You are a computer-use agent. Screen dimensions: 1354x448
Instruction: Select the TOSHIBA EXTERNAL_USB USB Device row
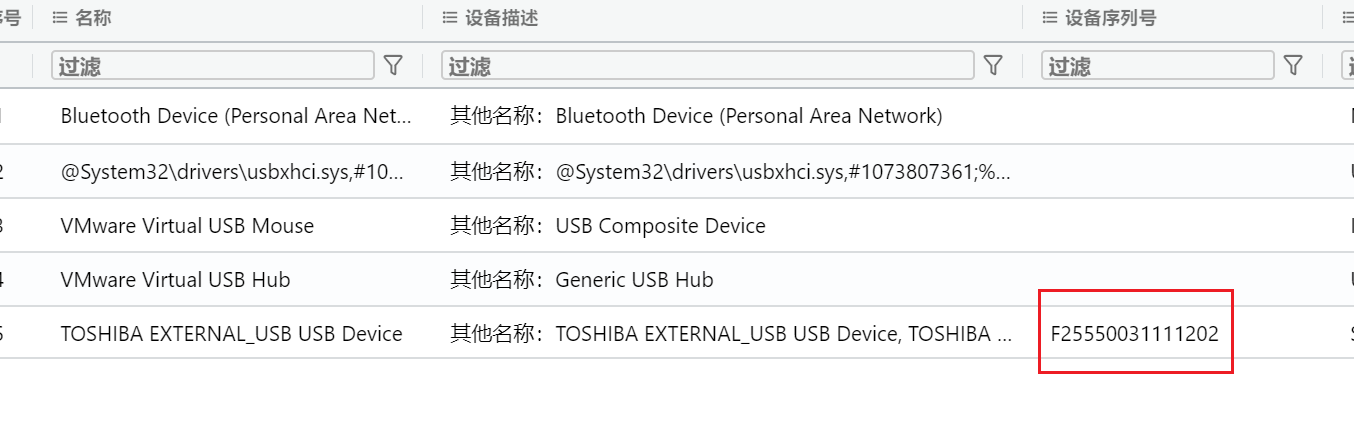(677, 333)
